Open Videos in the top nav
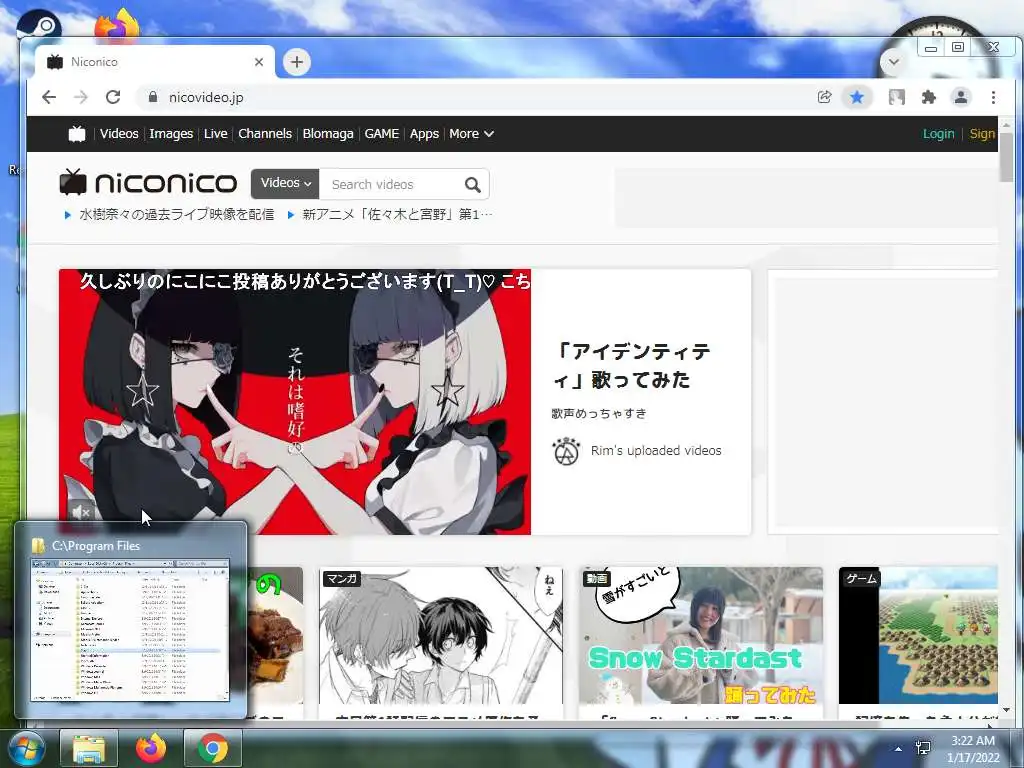Image resolution: width=1024 pixels, height=768 pixels. (x=119, y=134)
